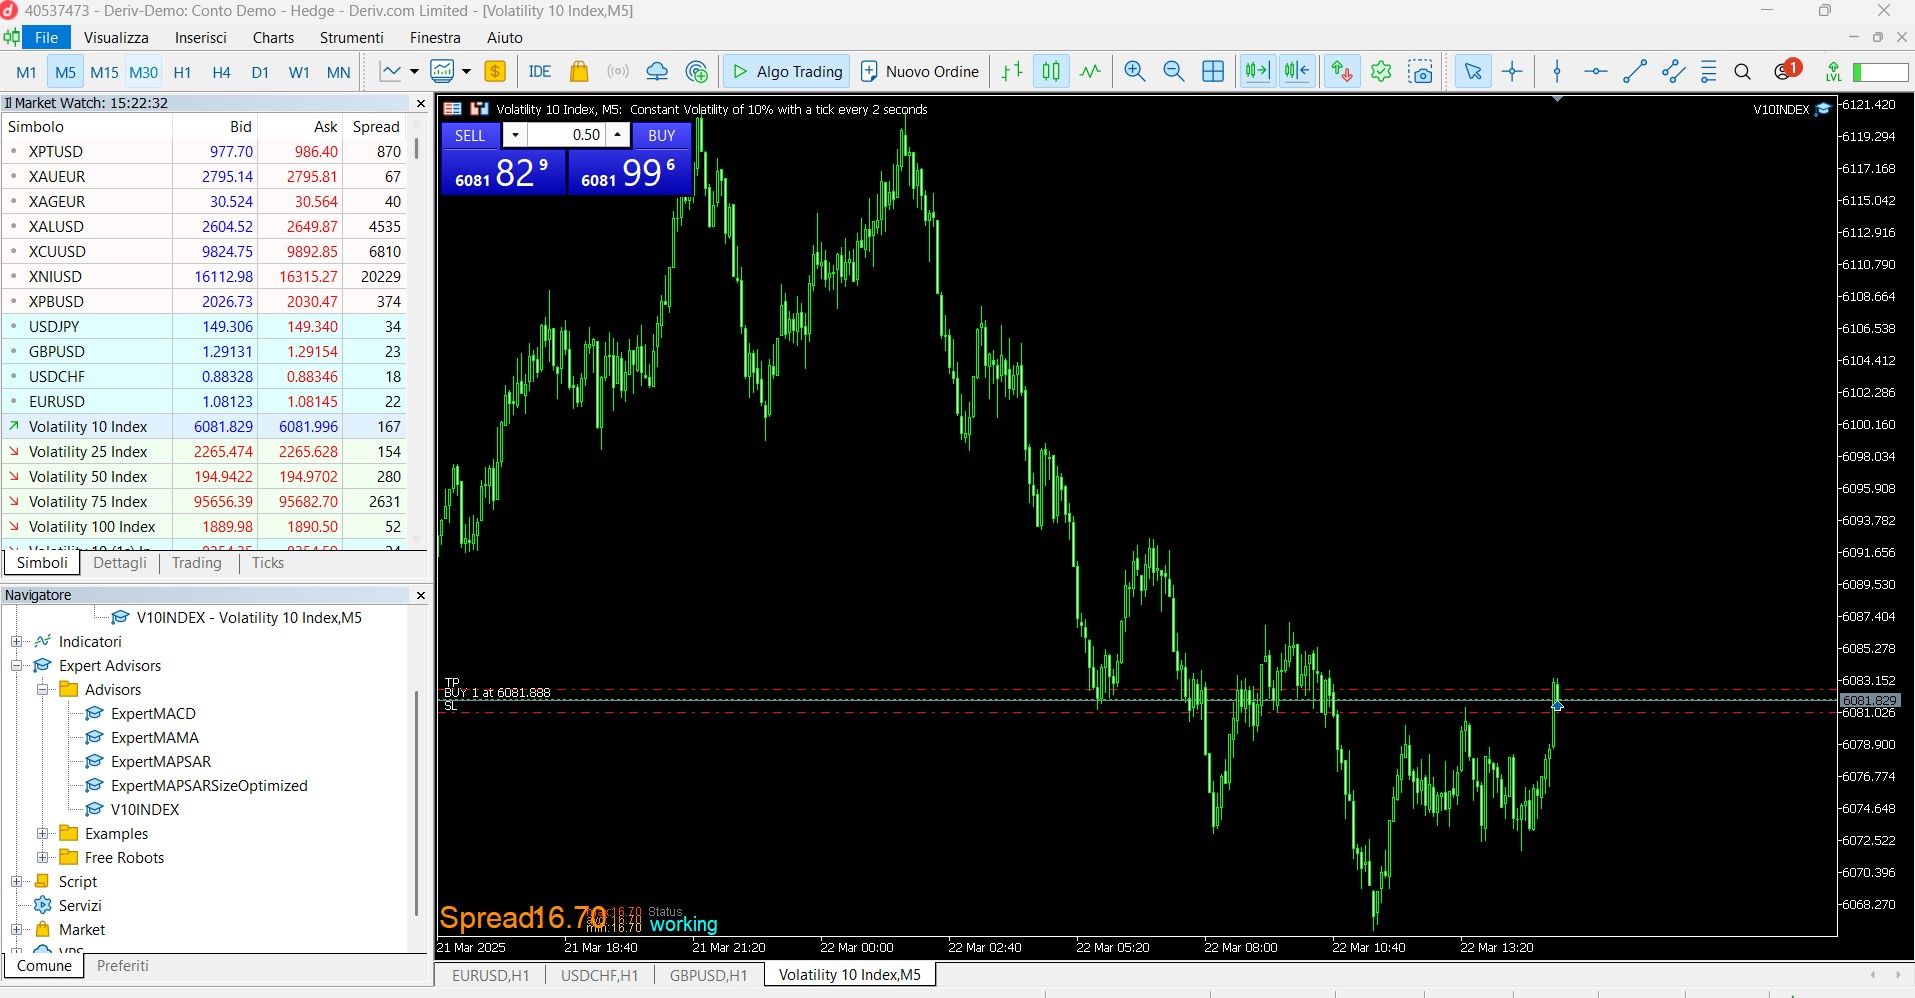1915x998 pixels.
Task: Collapse the Expert Advisors tree node
Action: (16, 666)
